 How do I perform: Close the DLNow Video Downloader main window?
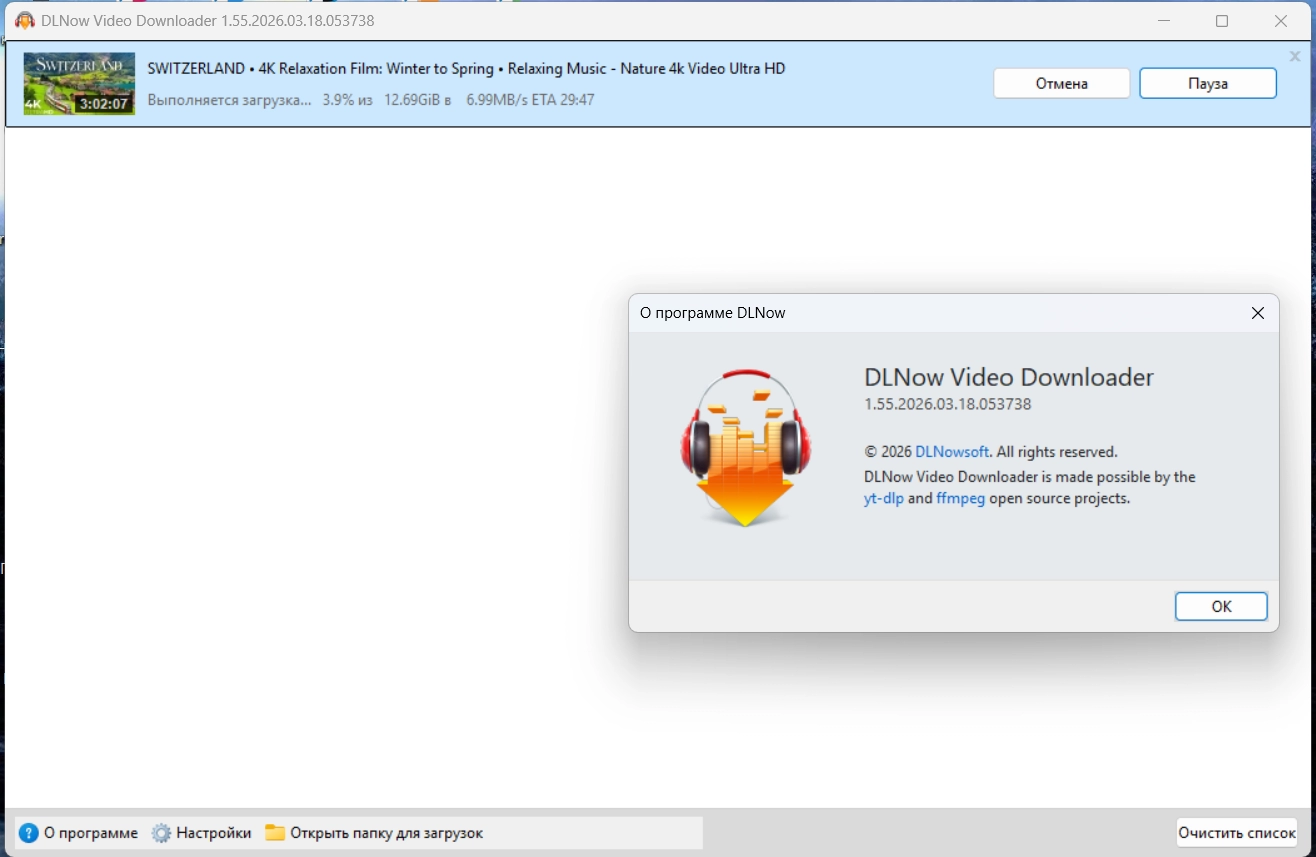[1281, 20]
